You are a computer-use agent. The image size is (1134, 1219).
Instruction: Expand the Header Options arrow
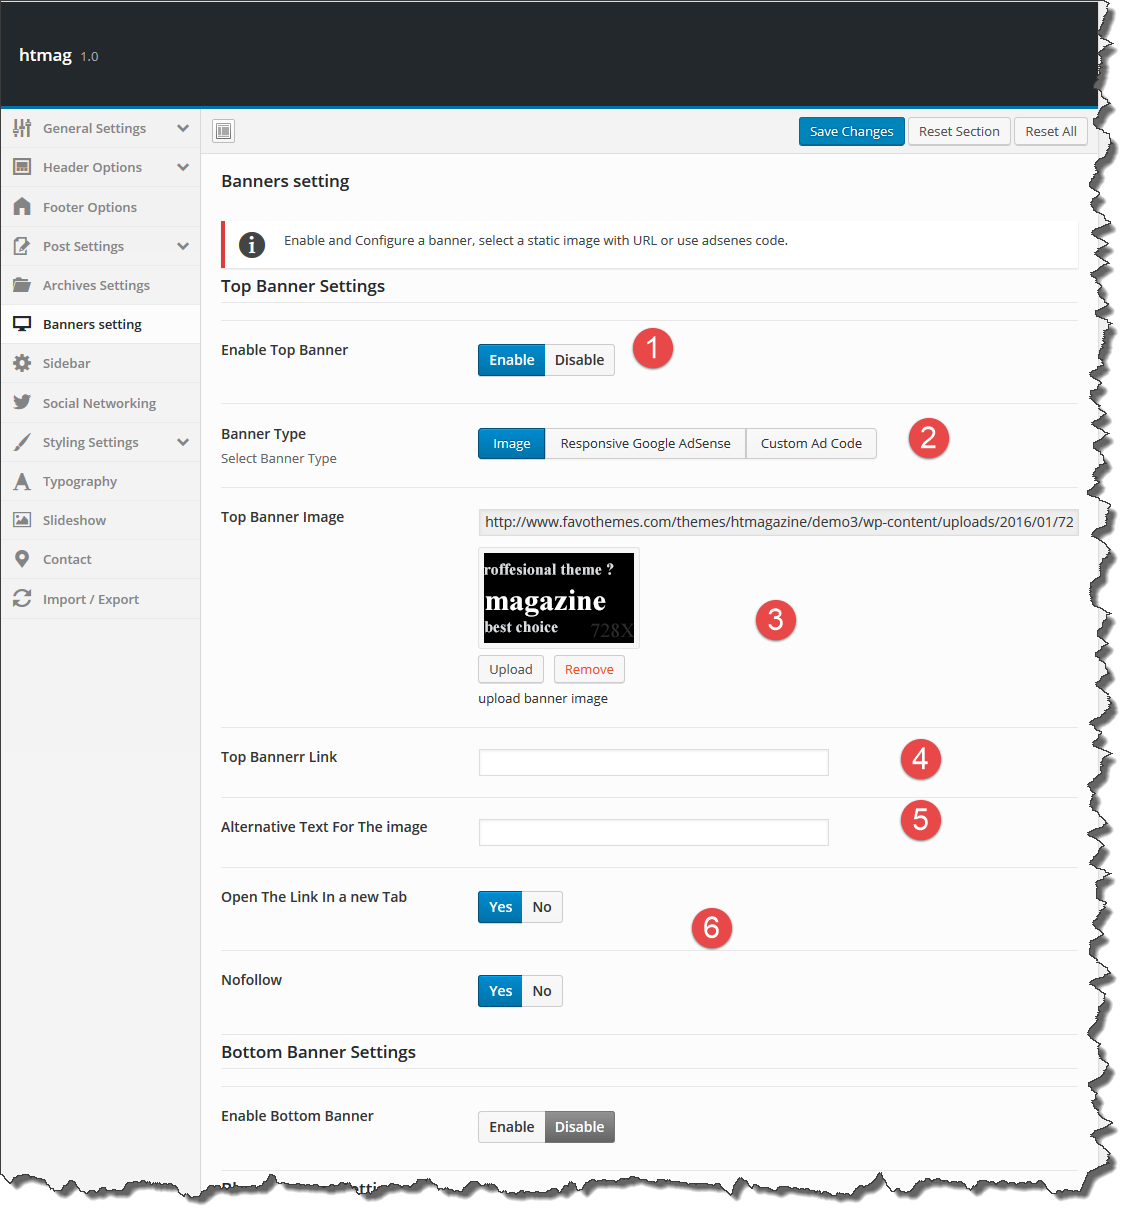tap(183, 167)
